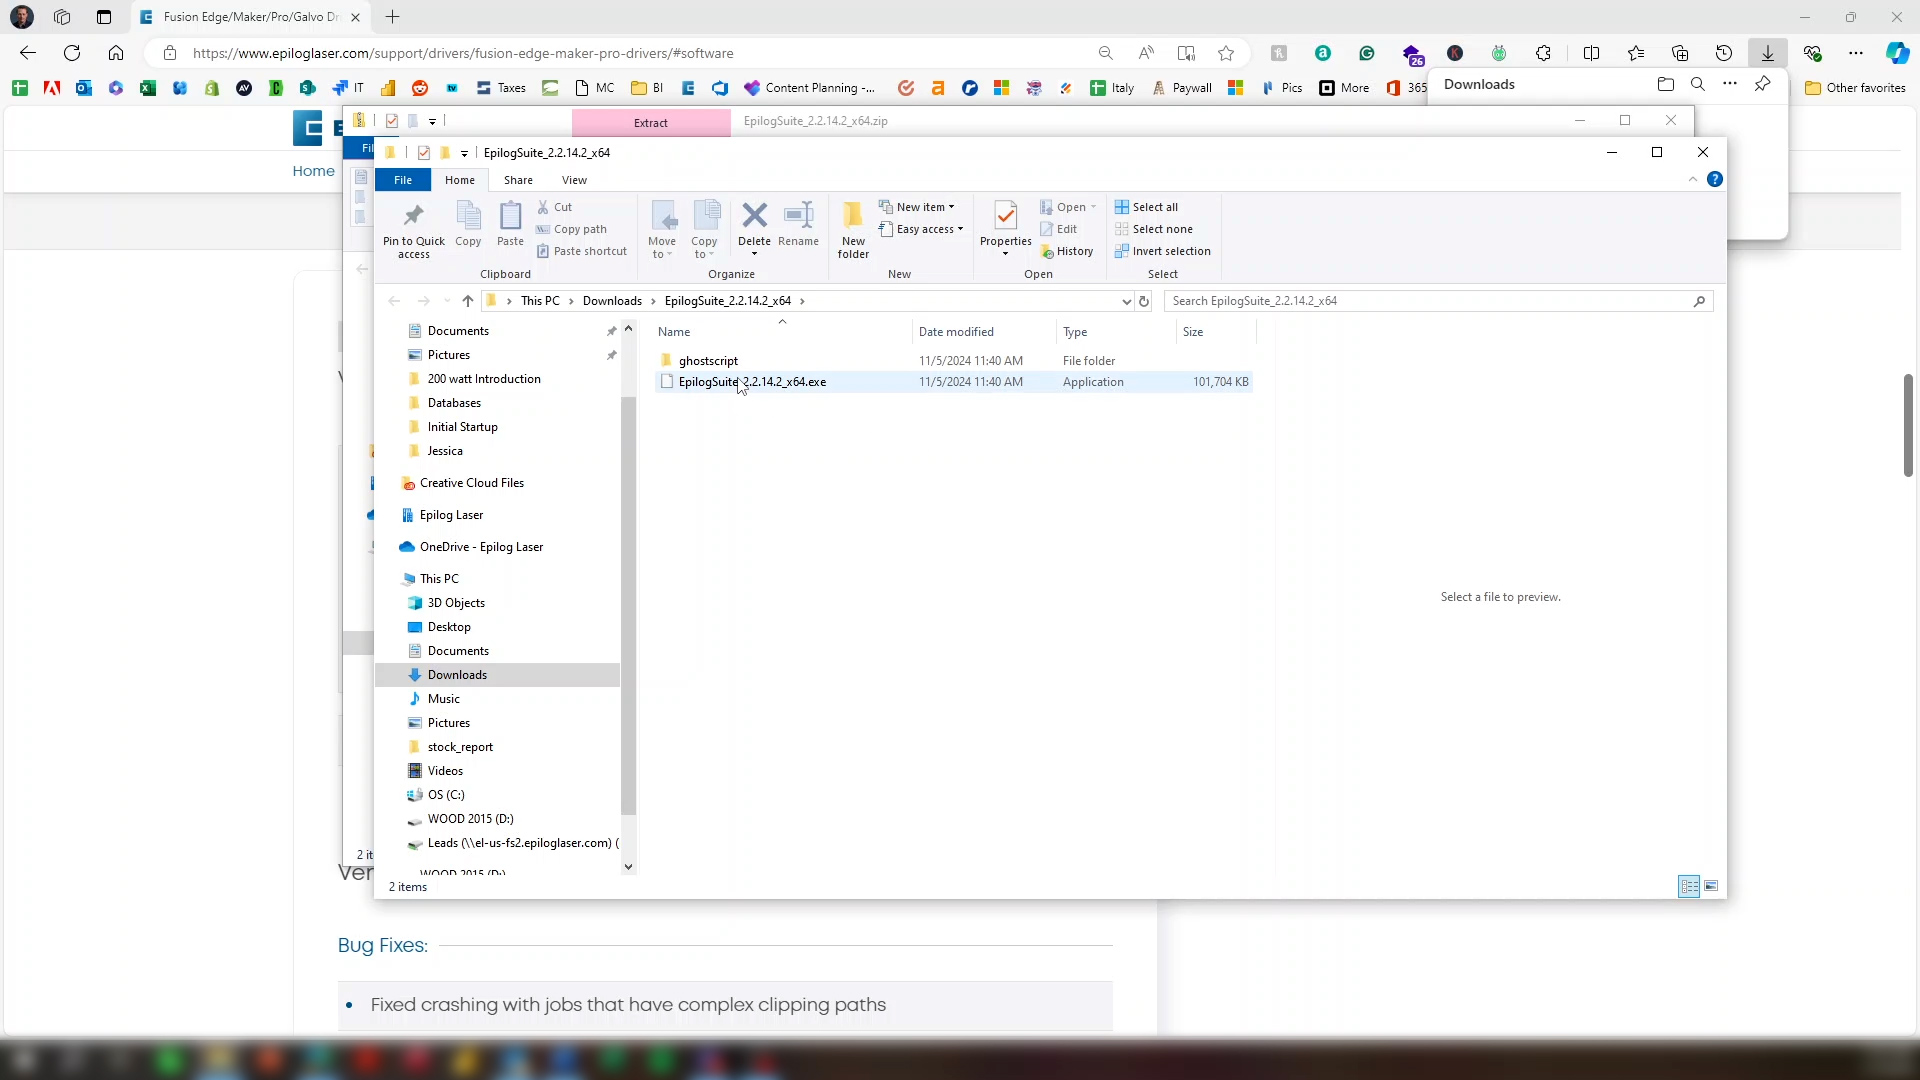Refresh the folder address bar
This screenshot has width=1920, height=1080.
pos(1144,301)
